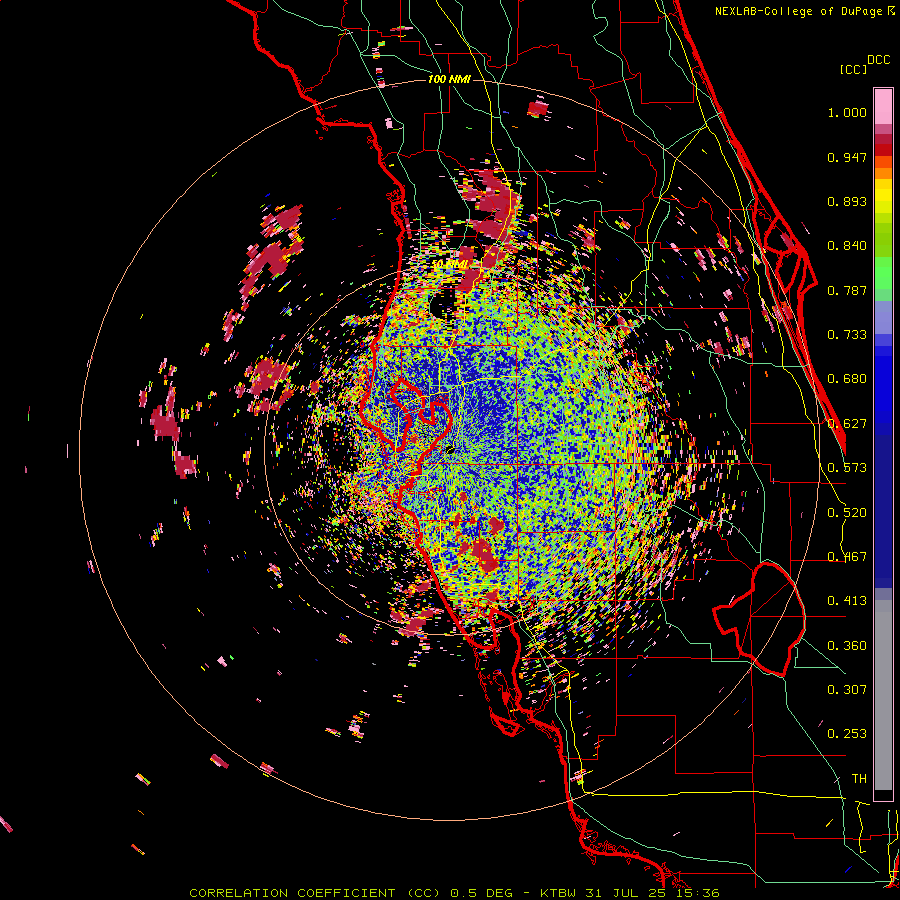Click the TH threshold label
The image size is (900, 900).
[x=859, y=779]
